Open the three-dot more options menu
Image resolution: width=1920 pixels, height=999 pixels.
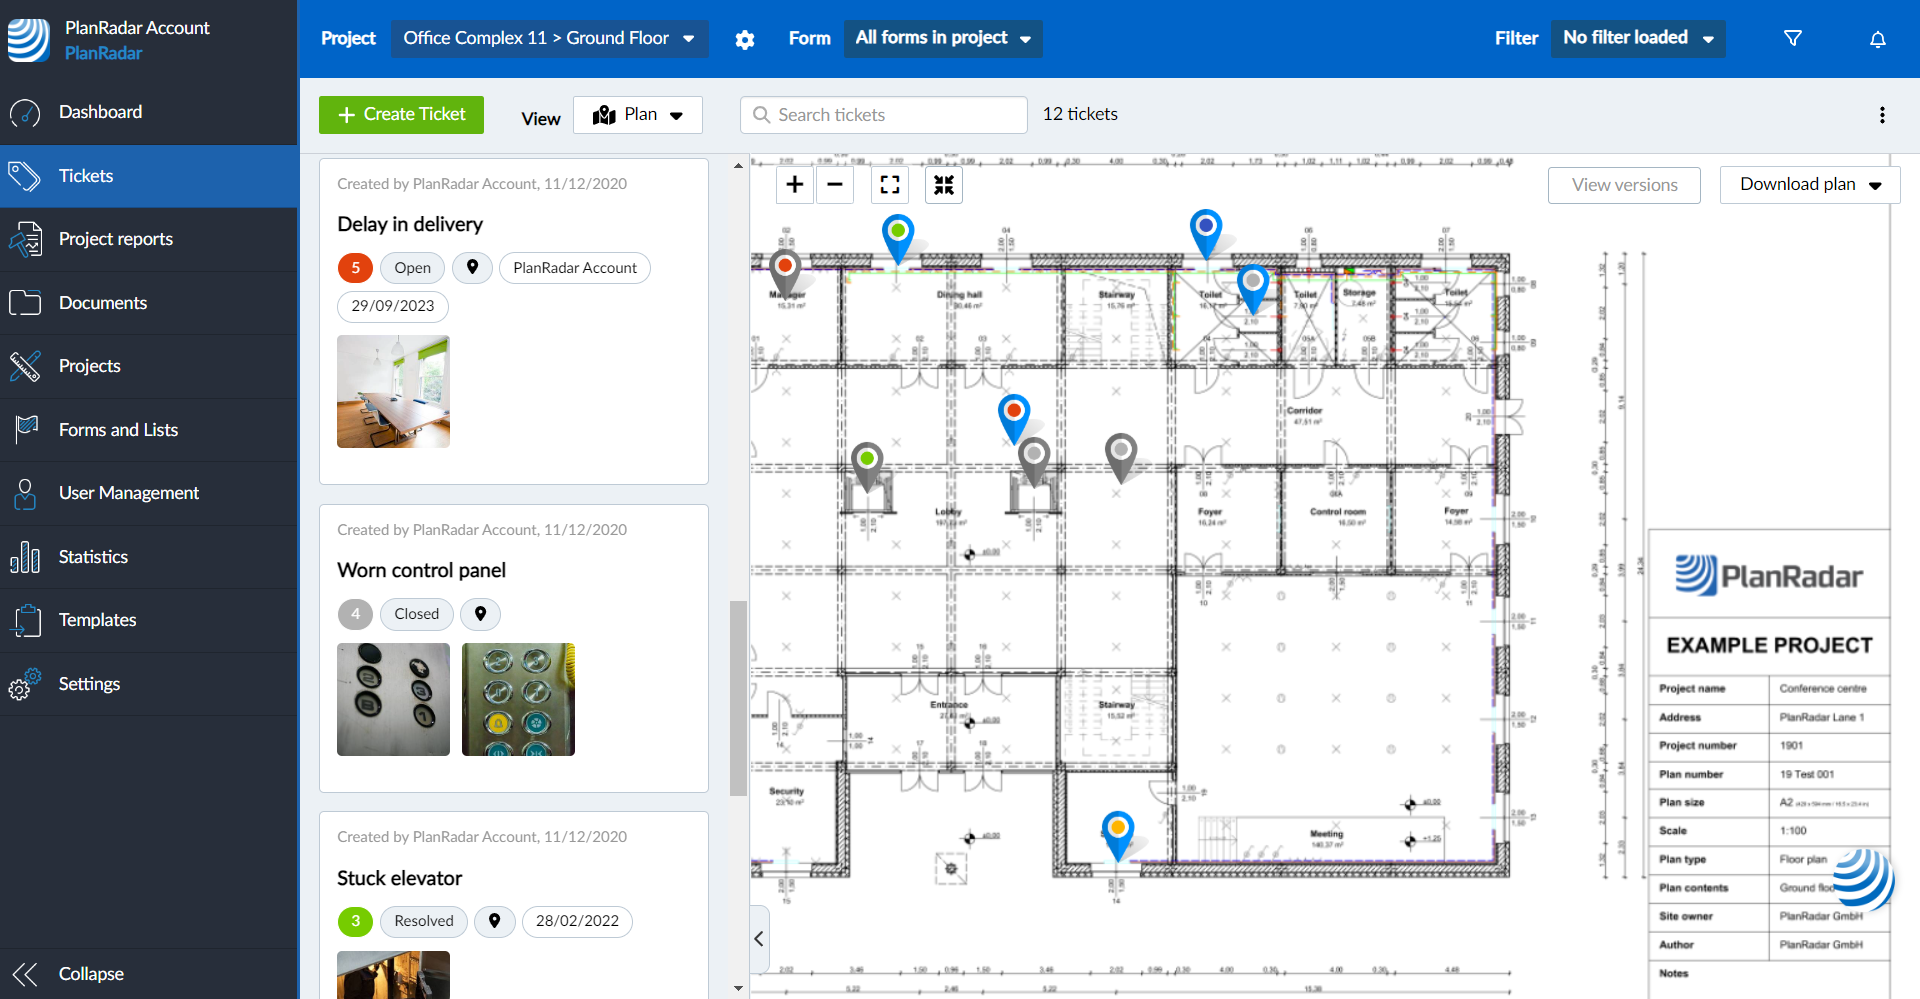coord(1881,115)
